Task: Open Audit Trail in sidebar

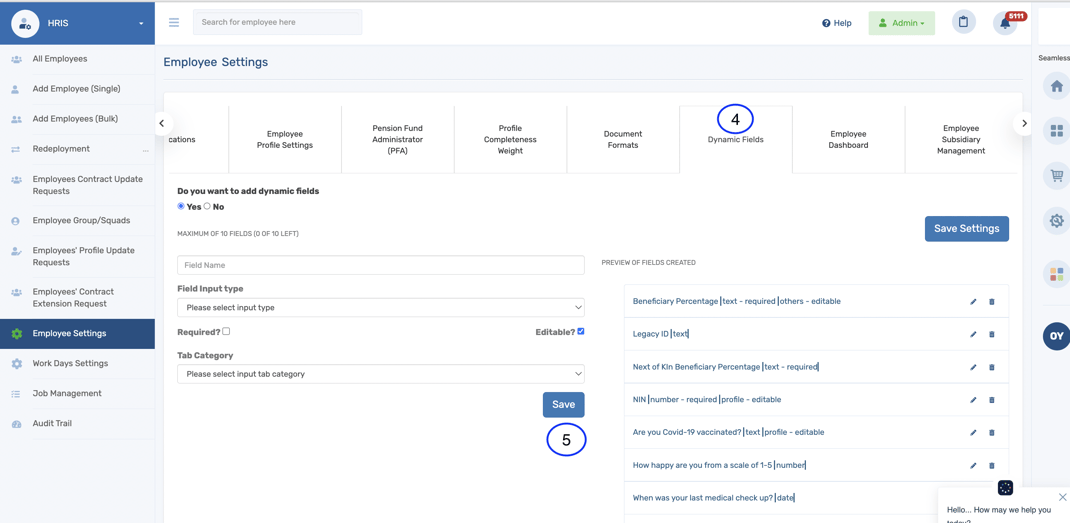Action: (x=77, y=424)
